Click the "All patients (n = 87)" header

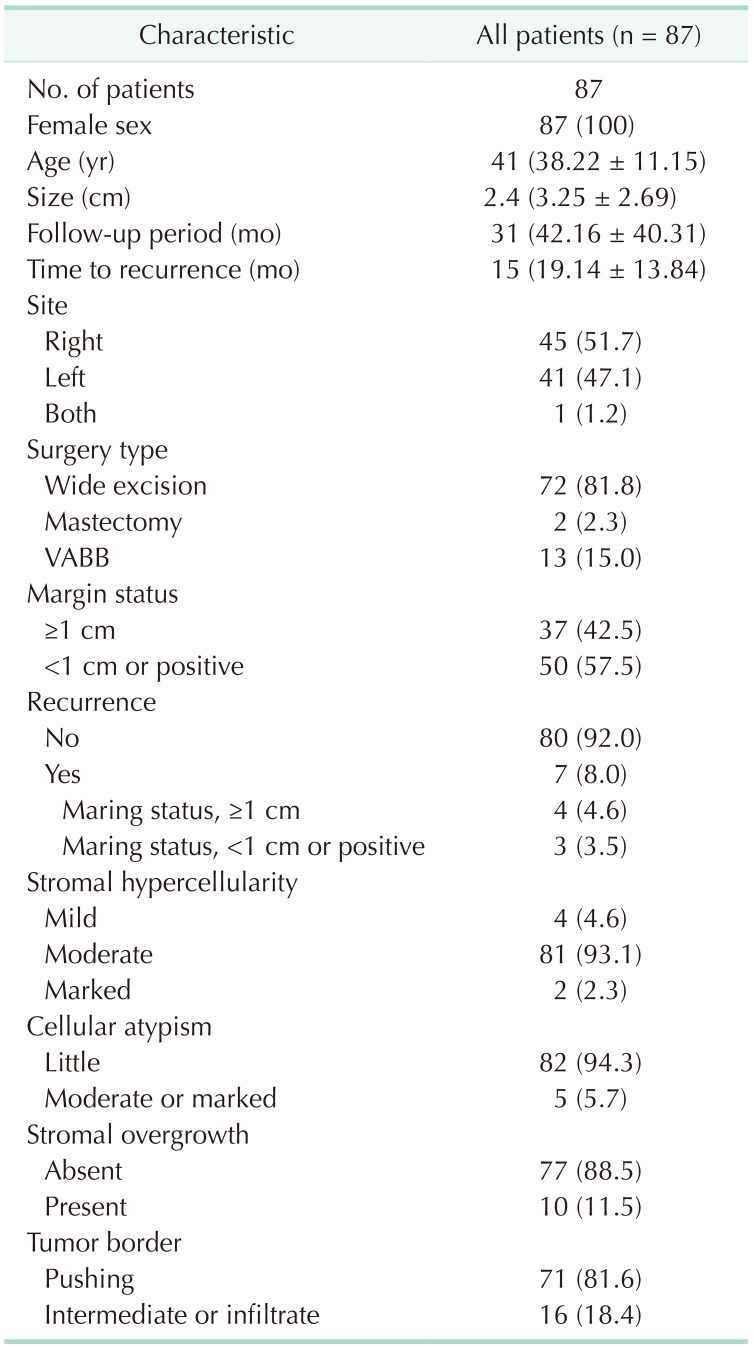[588, 36]
